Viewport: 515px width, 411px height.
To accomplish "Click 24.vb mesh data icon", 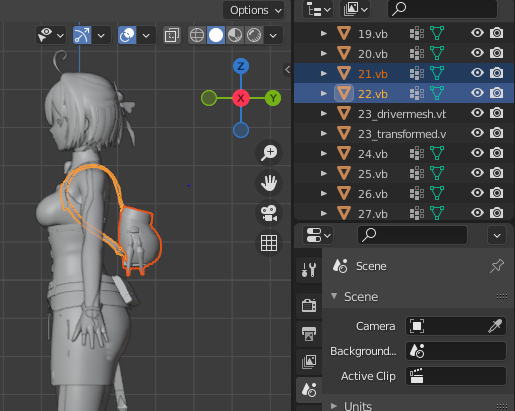I will [x=437, y=153].
